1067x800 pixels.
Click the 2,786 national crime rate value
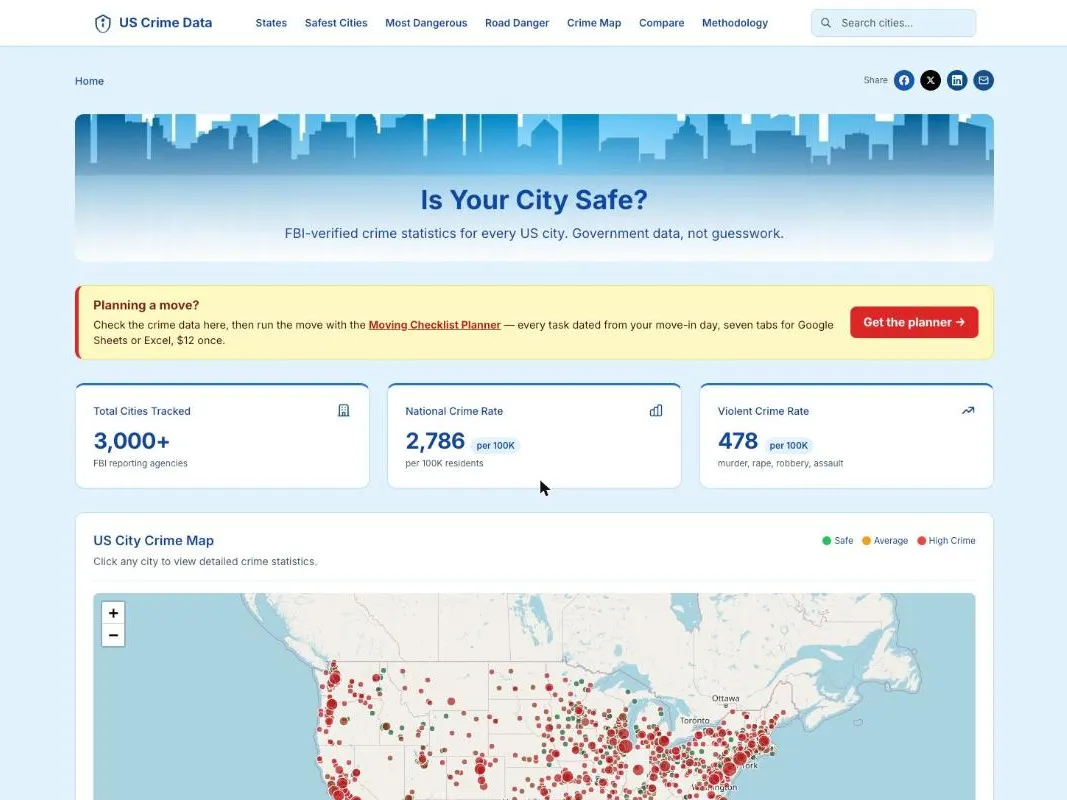(435, 441)
